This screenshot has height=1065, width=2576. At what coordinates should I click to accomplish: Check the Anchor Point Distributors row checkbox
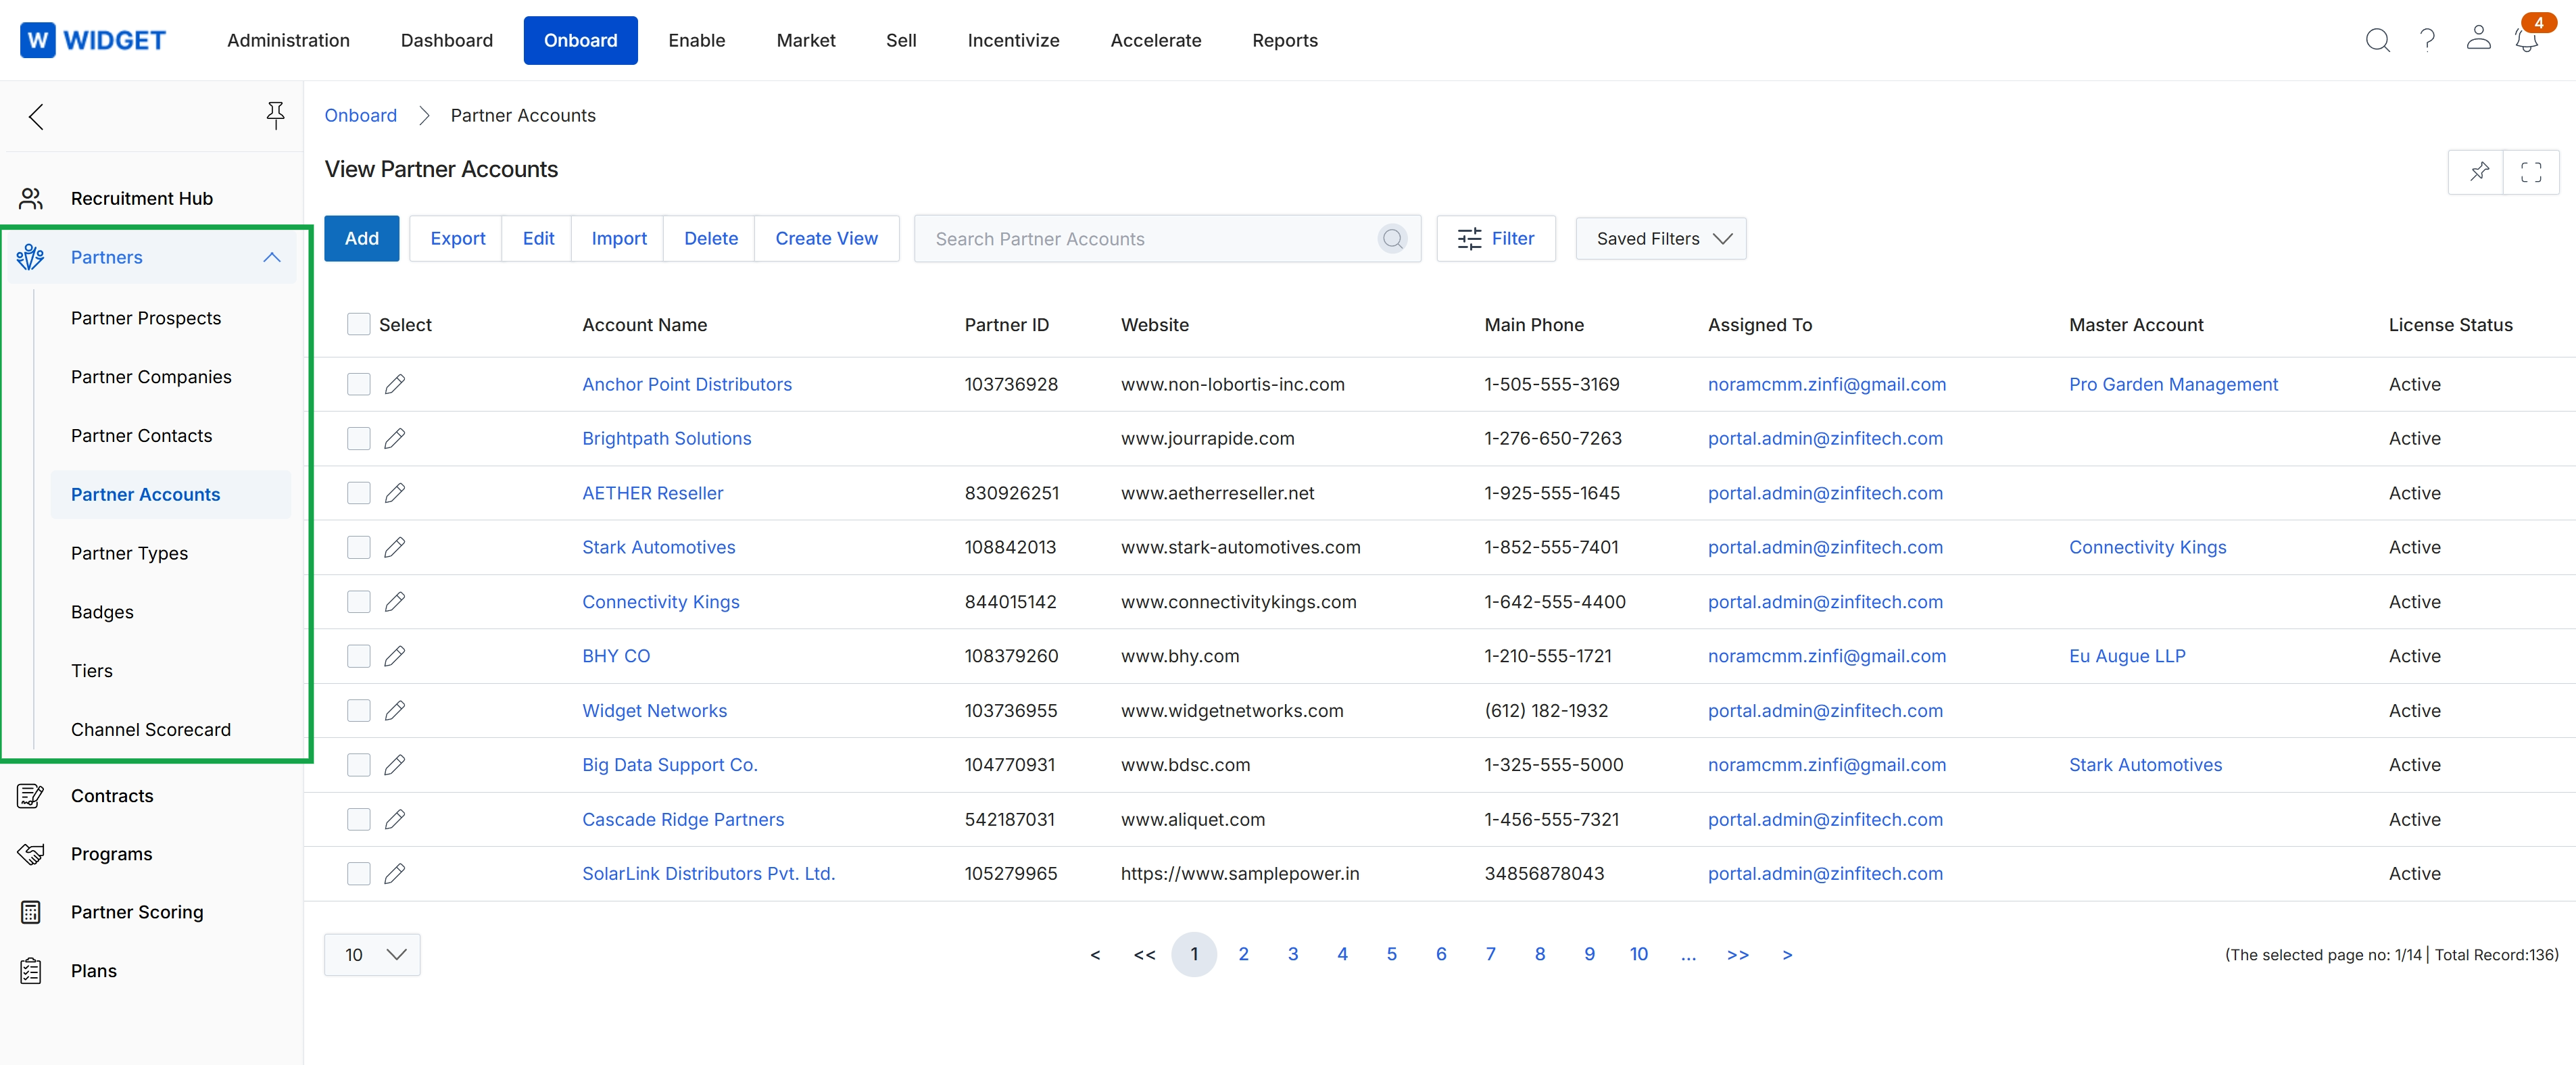pos(358,385)
